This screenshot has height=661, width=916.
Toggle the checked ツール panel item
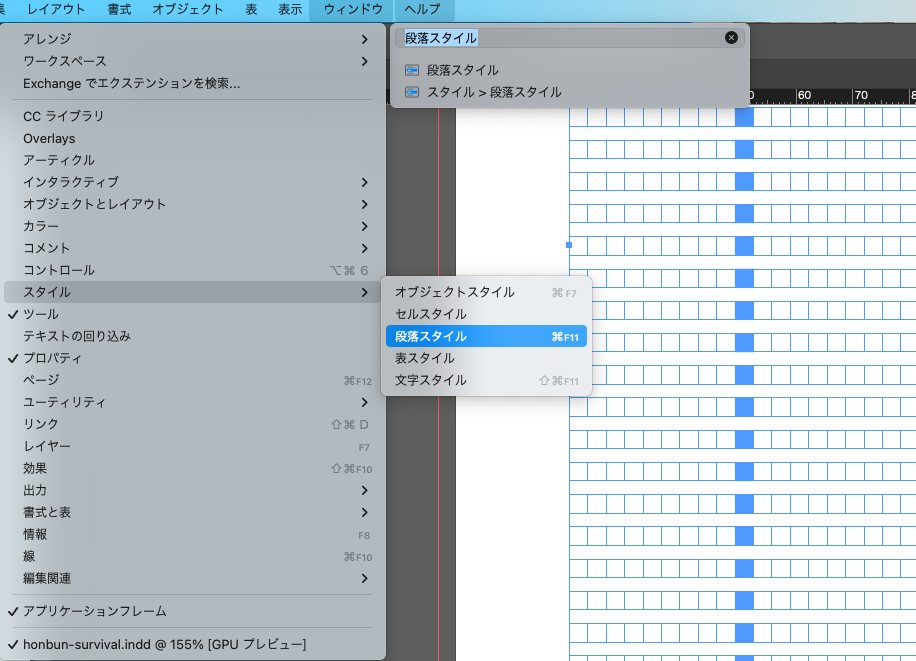click(195, 314)
